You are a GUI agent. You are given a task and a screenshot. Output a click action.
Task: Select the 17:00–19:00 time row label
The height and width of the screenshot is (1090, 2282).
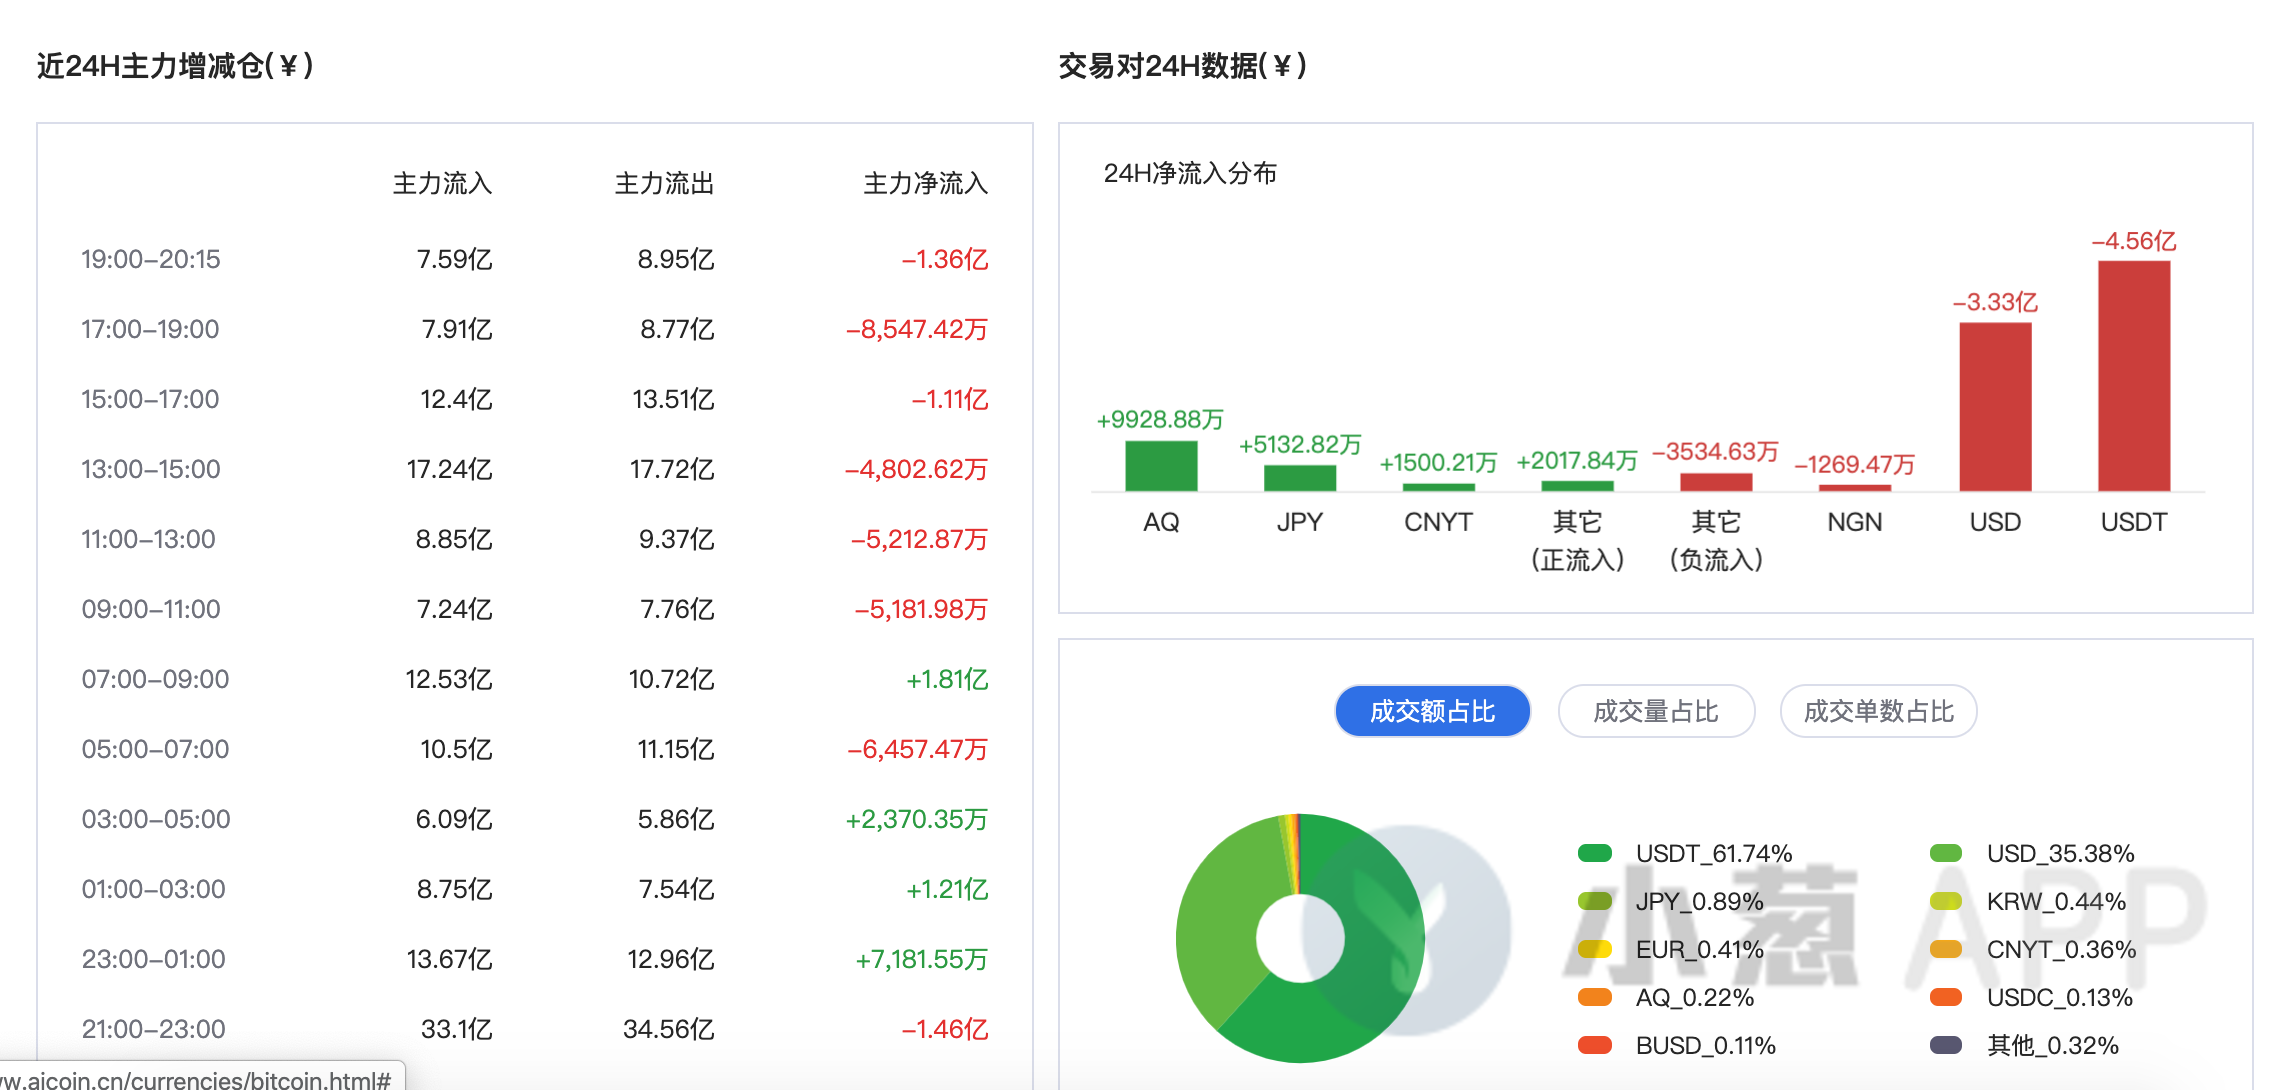coord(150,329)
